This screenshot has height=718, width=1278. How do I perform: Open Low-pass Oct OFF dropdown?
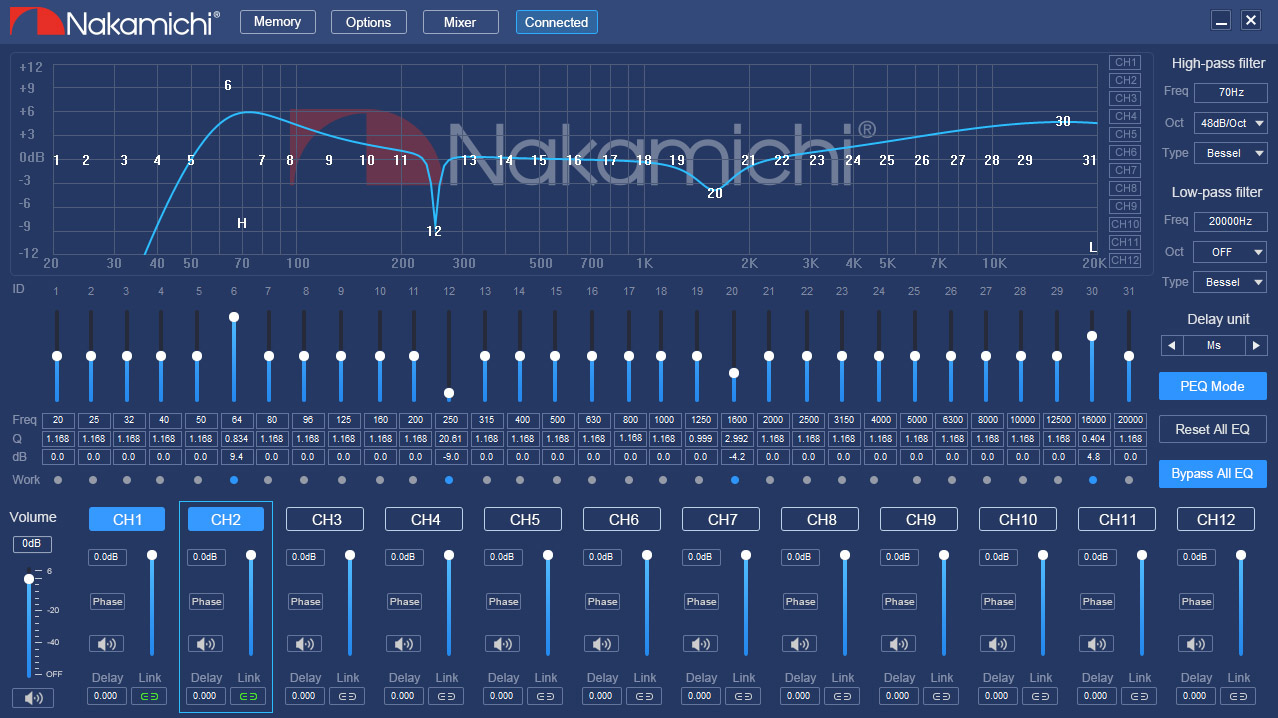click(x=1230, y=252)
